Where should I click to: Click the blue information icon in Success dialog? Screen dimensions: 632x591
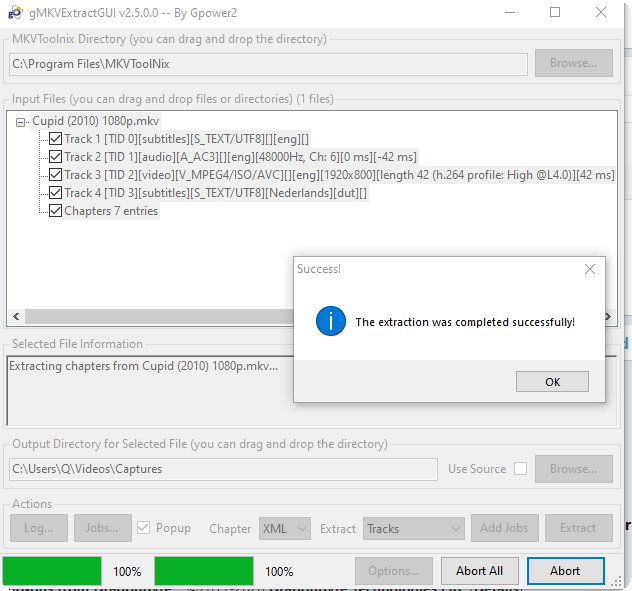point(330,322)
